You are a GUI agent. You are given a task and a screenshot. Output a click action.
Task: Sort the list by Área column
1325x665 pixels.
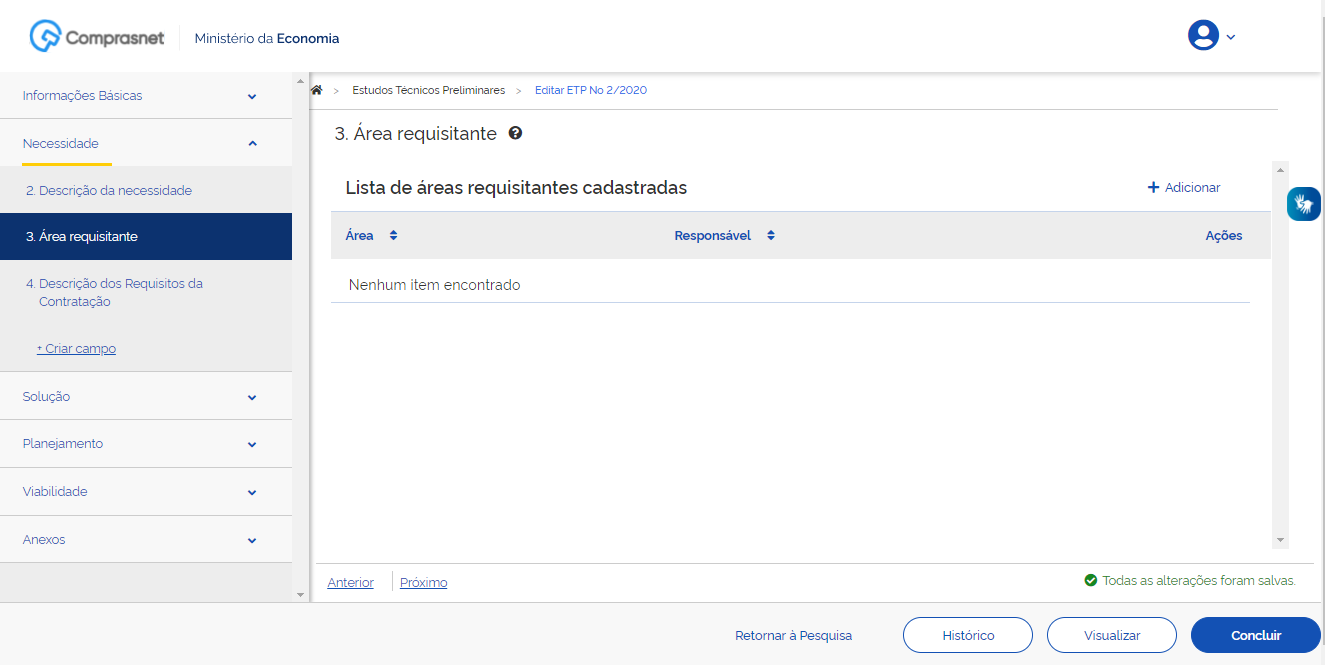(393, 236)
